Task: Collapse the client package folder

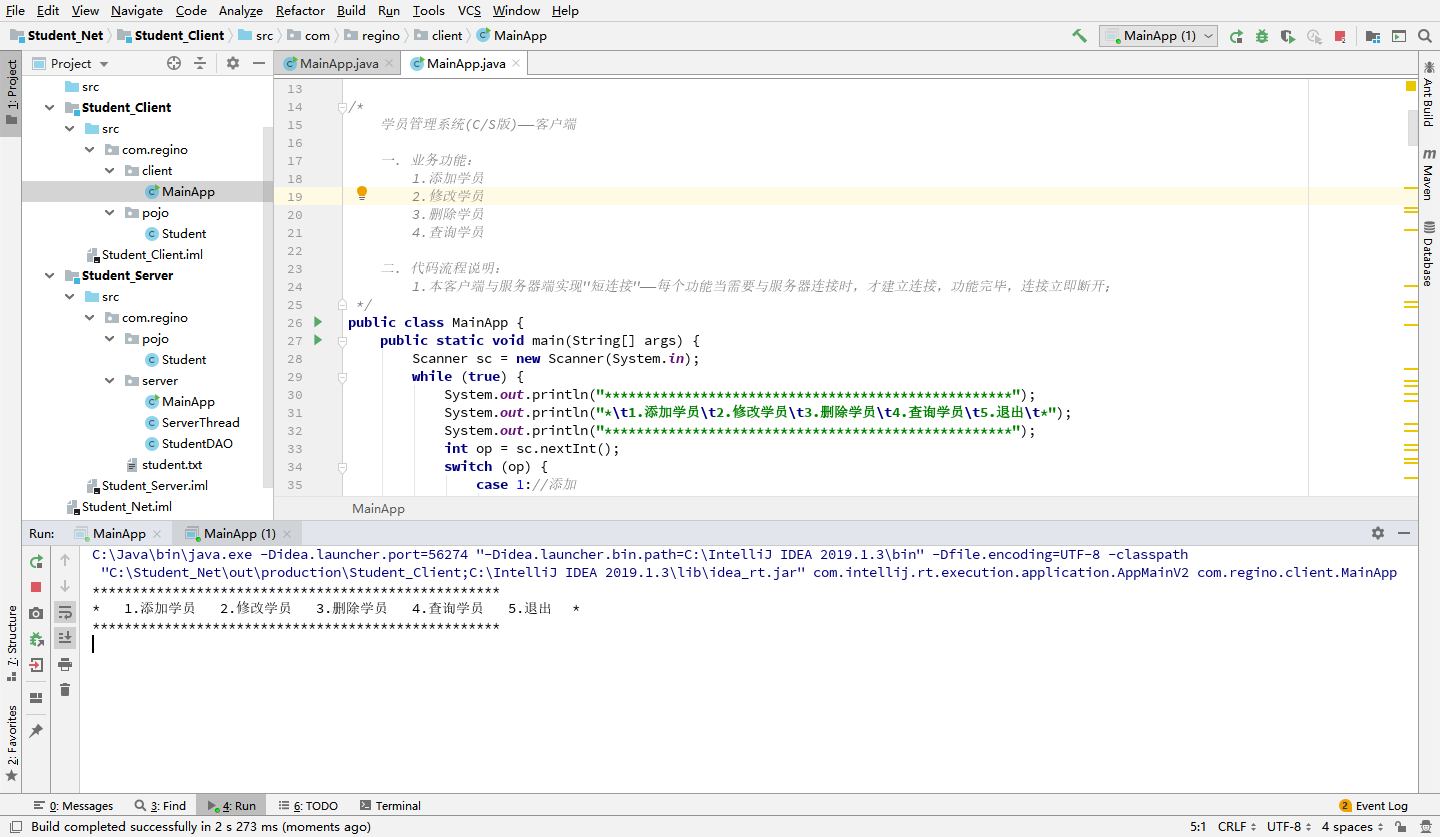Action: click(x=110, y=170)
